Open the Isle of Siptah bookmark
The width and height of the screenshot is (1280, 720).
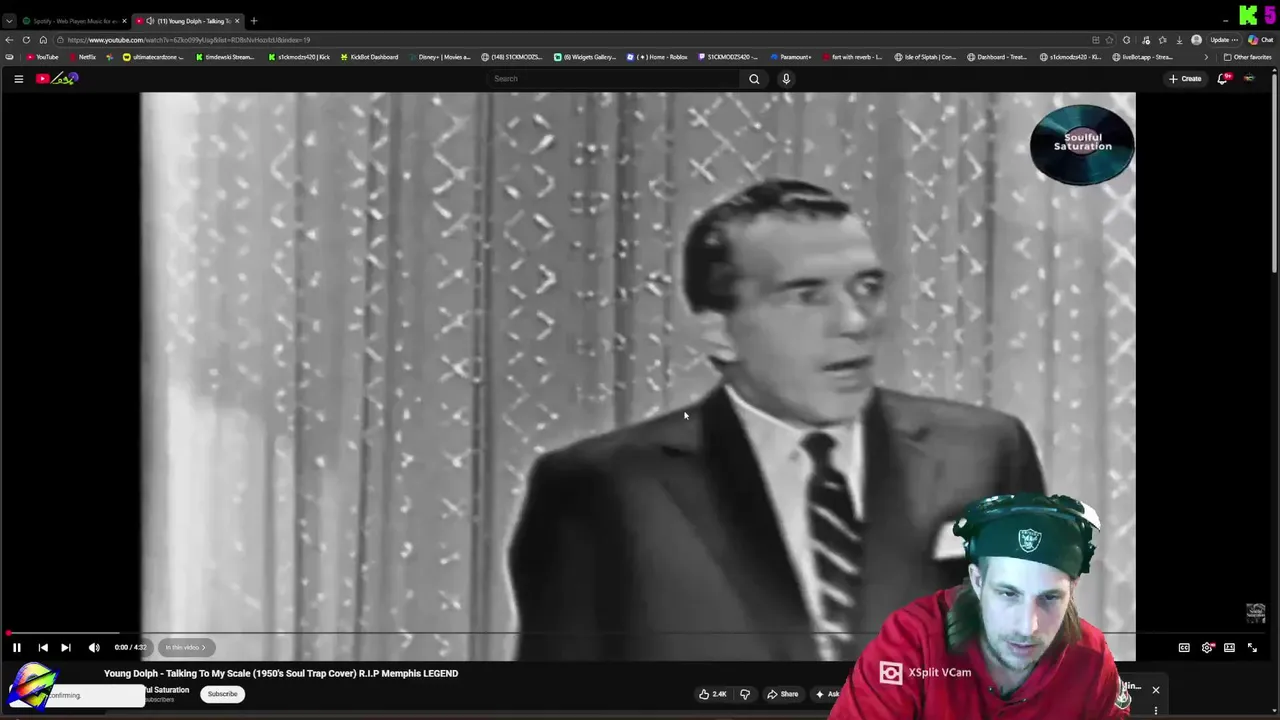925,57
